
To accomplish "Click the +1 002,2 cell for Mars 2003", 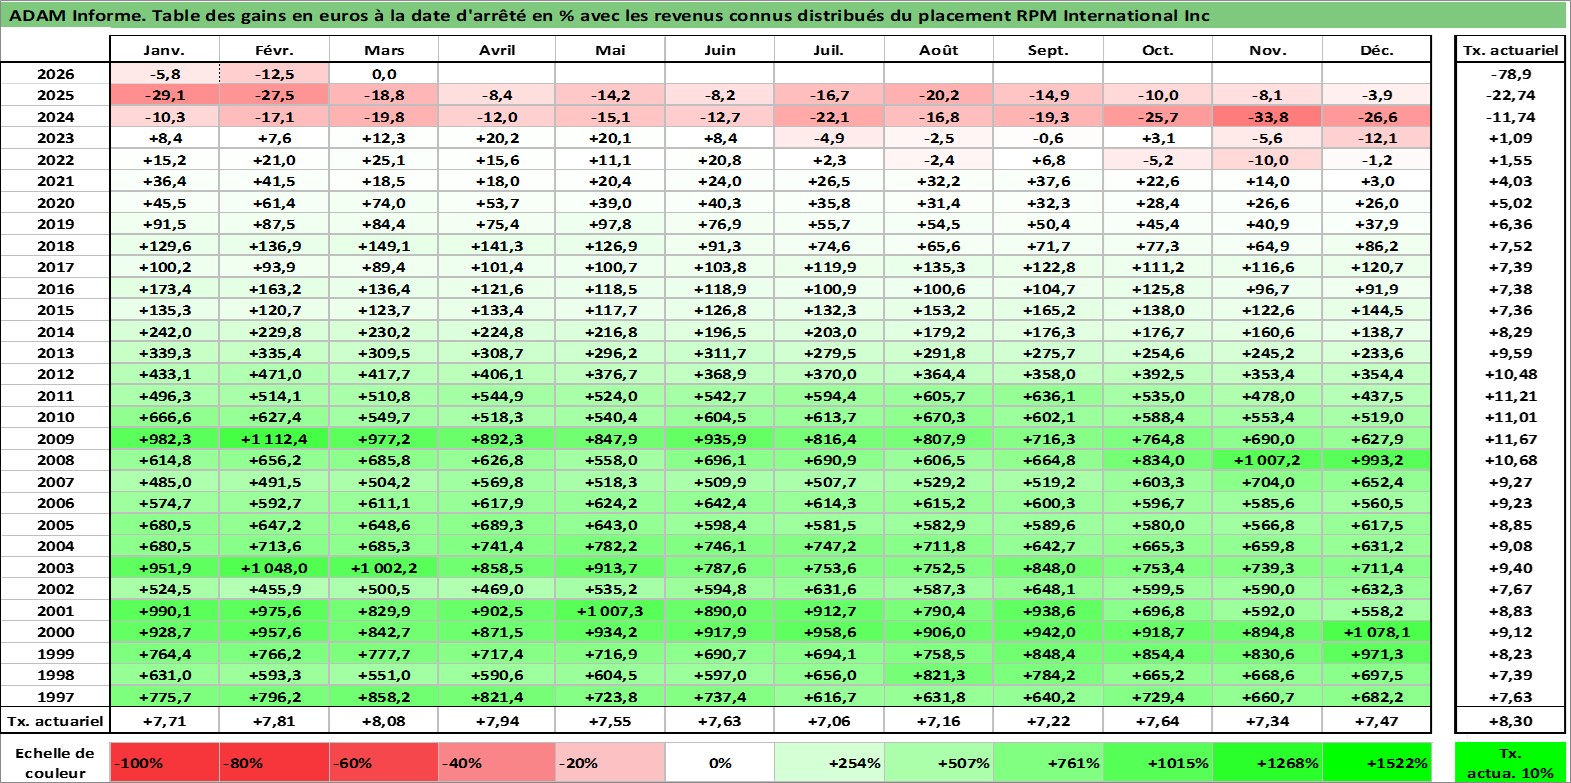I will click(x=384, y=568).
